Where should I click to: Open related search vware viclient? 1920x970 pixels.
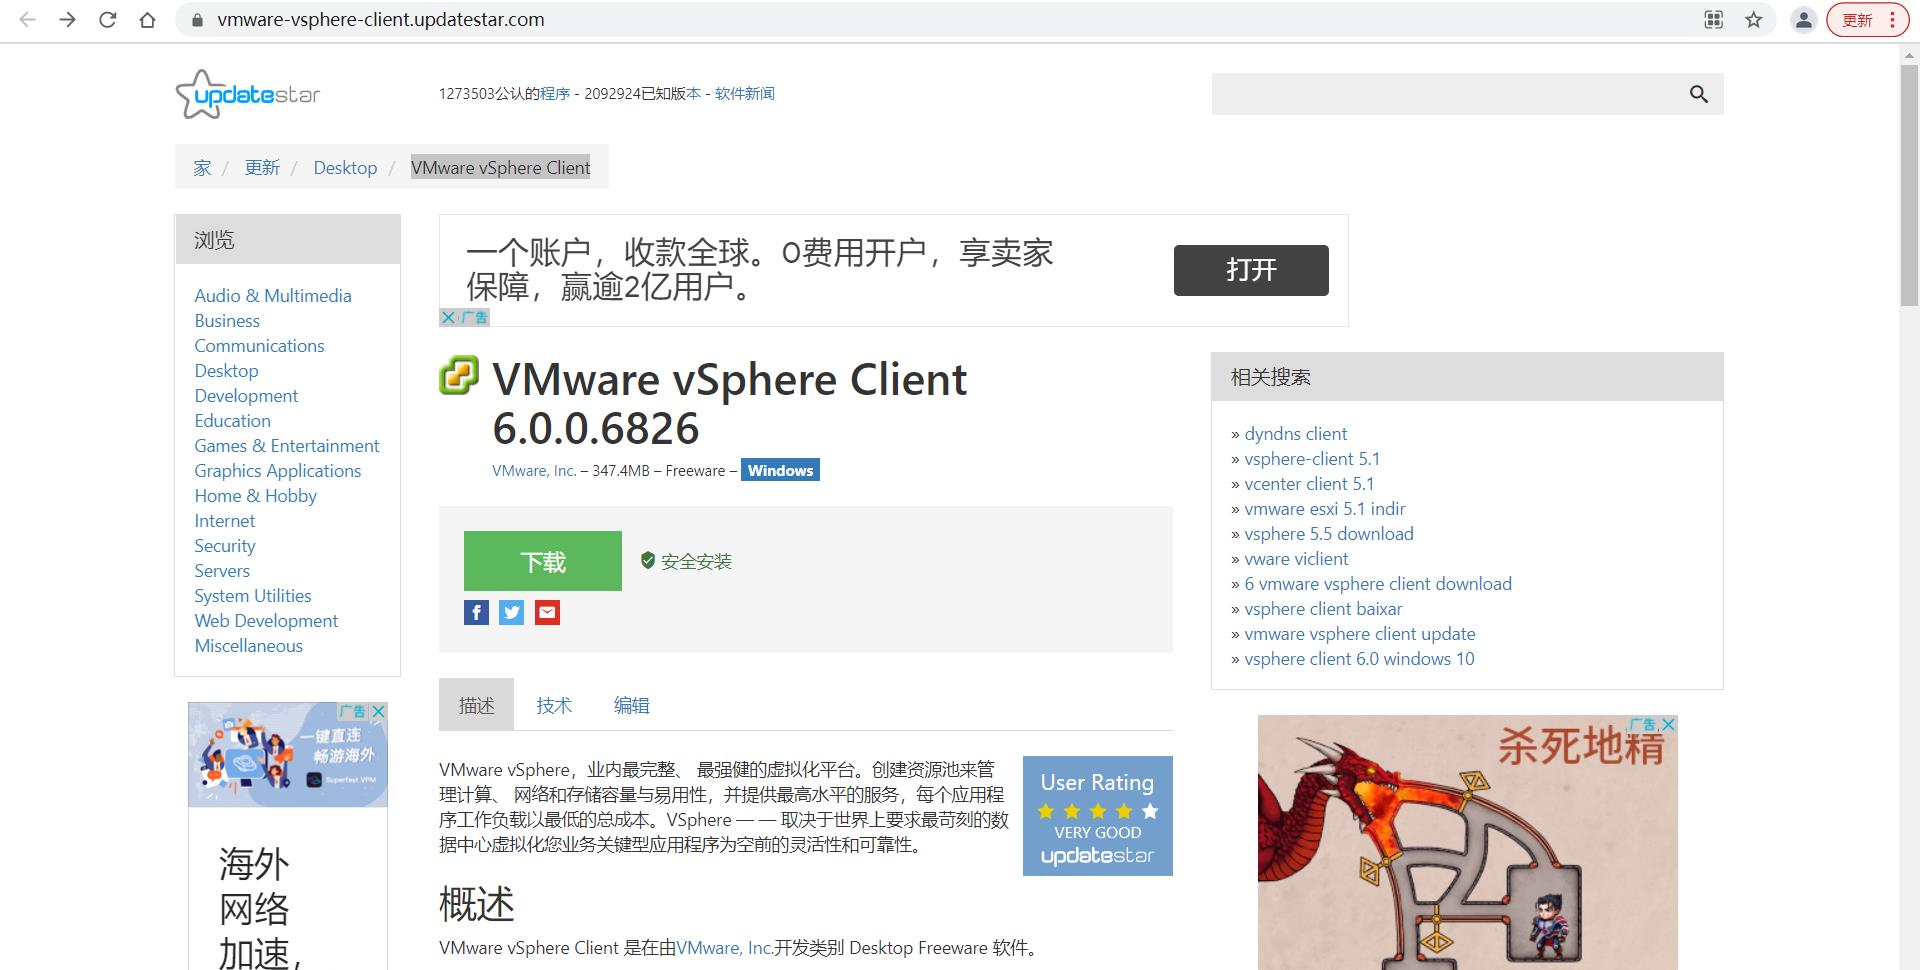(x=1296, y=559)
